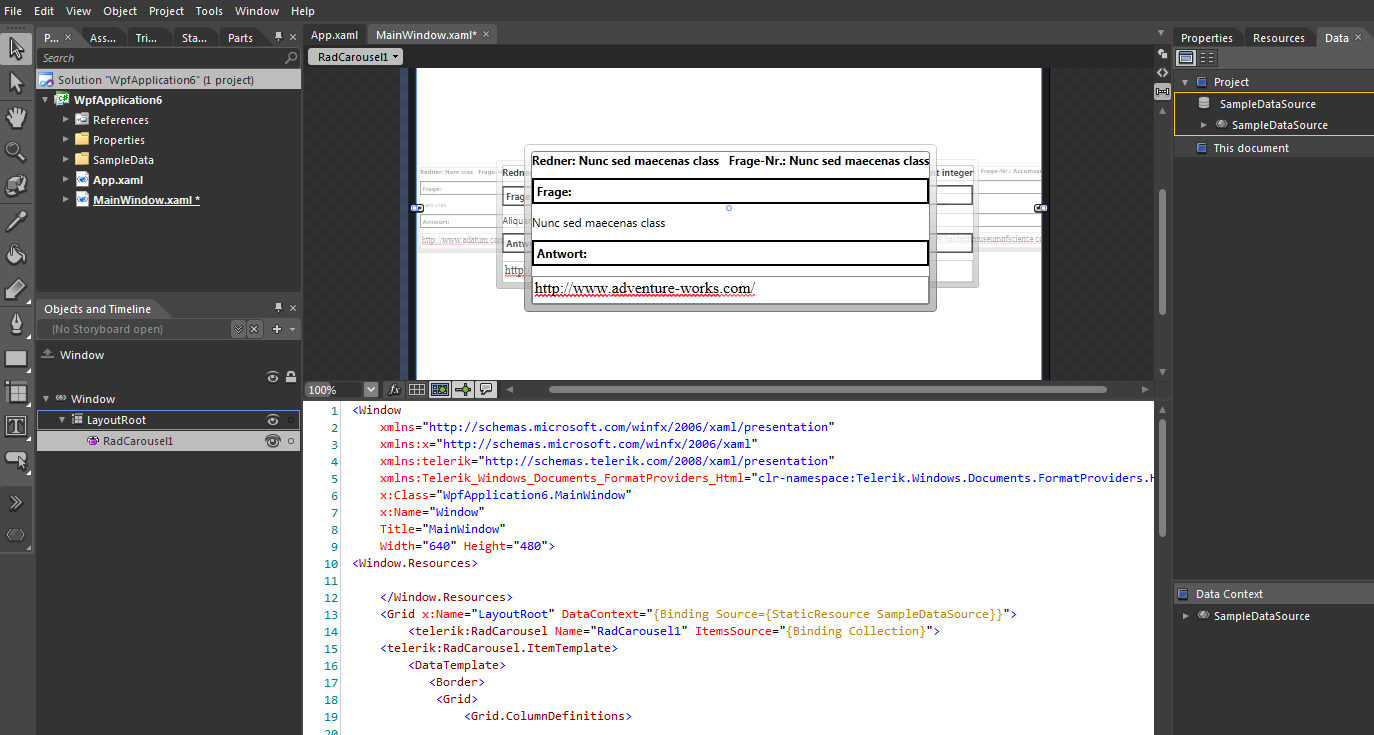Toggle visibility eye for LayoutRoot
This screenshot has width=1374, height=735.
[272, 421]
